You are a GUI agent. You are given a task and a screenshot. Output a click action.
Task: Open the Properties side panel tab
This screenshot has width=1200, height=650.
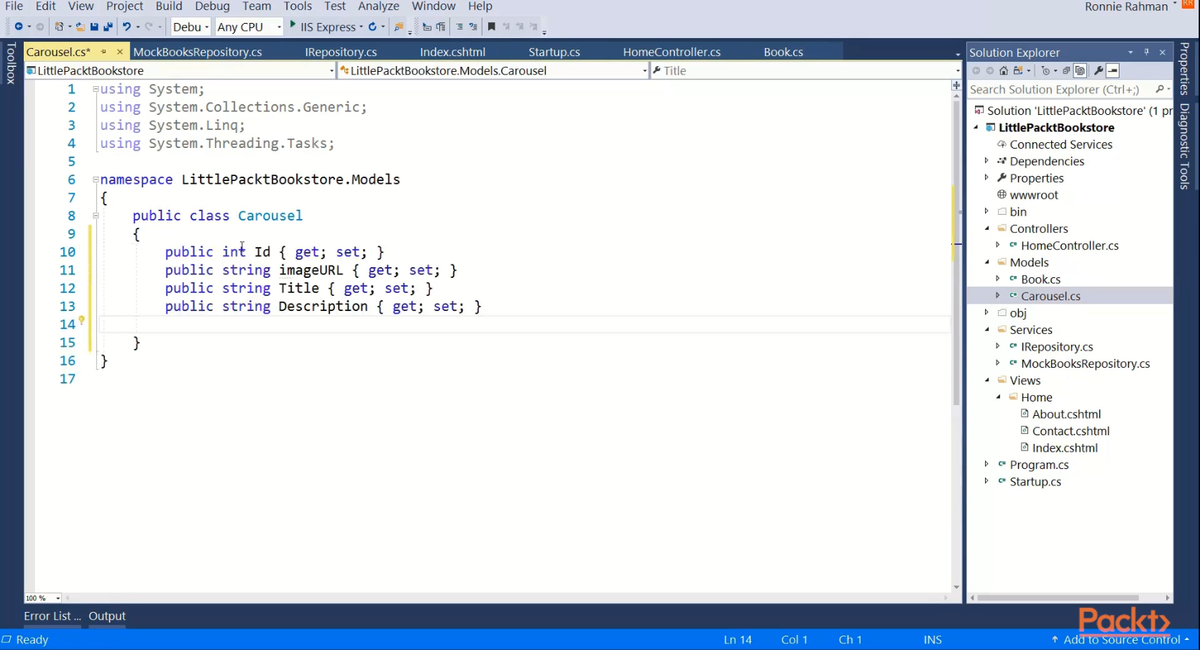[1185, 69]
